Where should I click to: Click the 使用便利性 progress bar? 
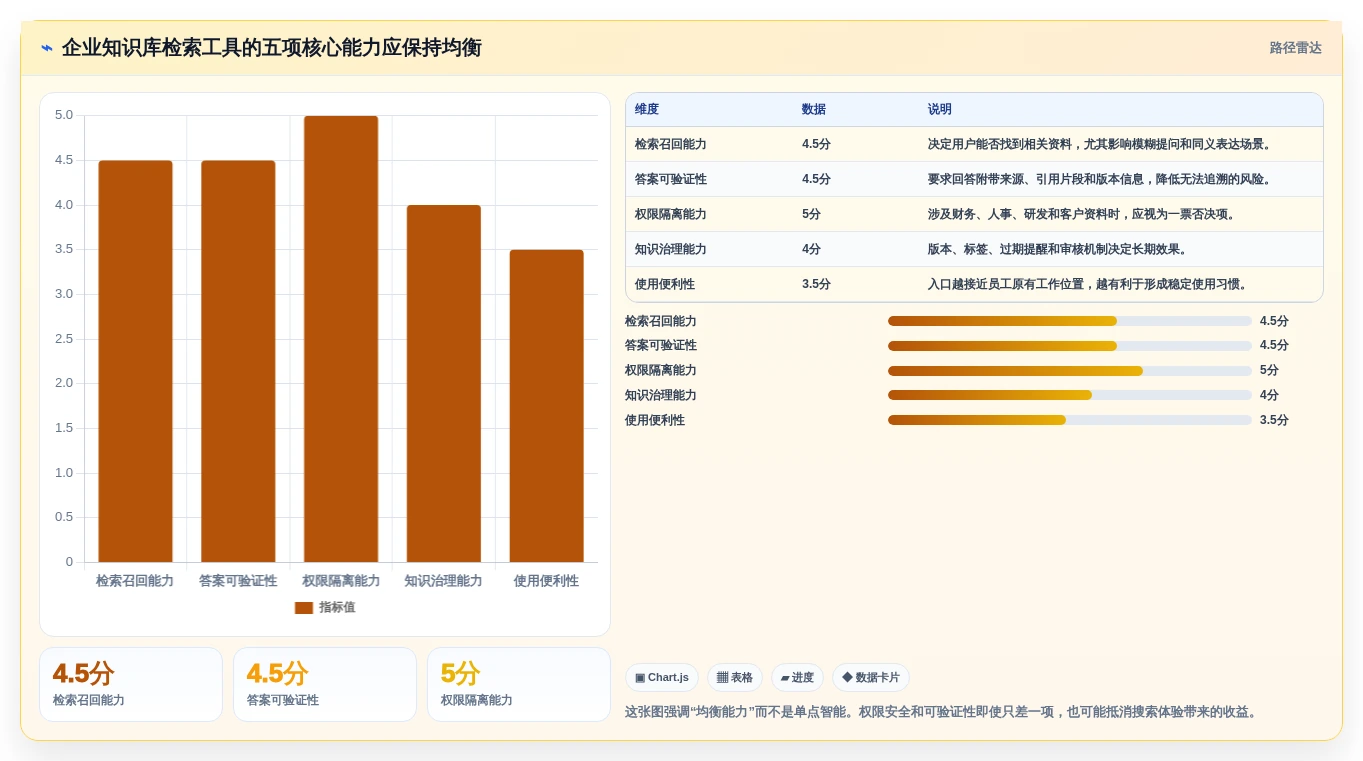tap(1070, 420)
